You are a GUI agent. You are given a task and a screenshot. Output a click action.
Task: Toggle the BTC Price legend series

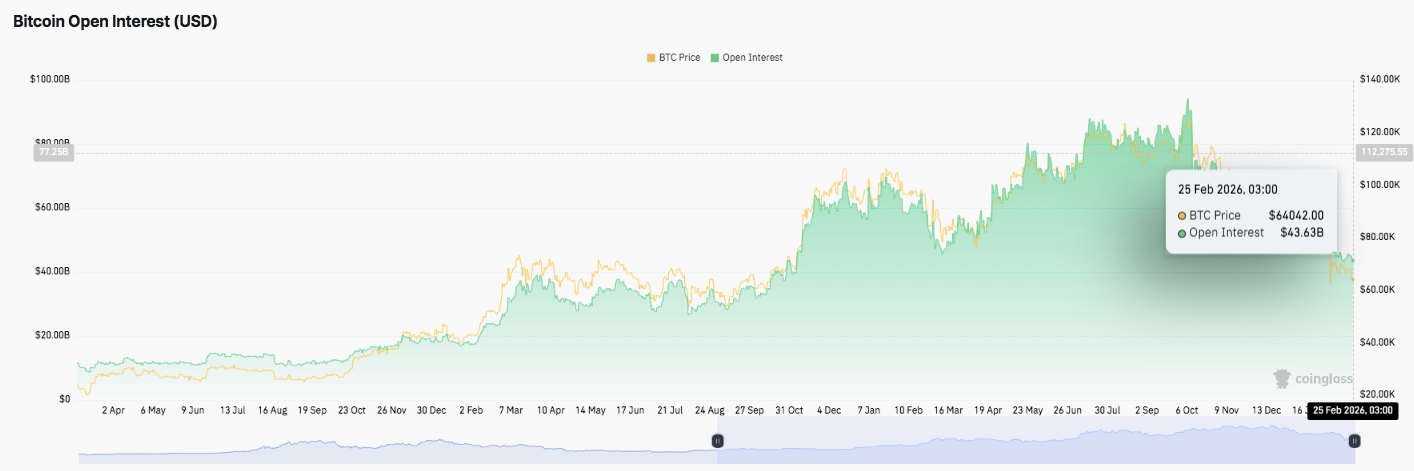[678, 58]
